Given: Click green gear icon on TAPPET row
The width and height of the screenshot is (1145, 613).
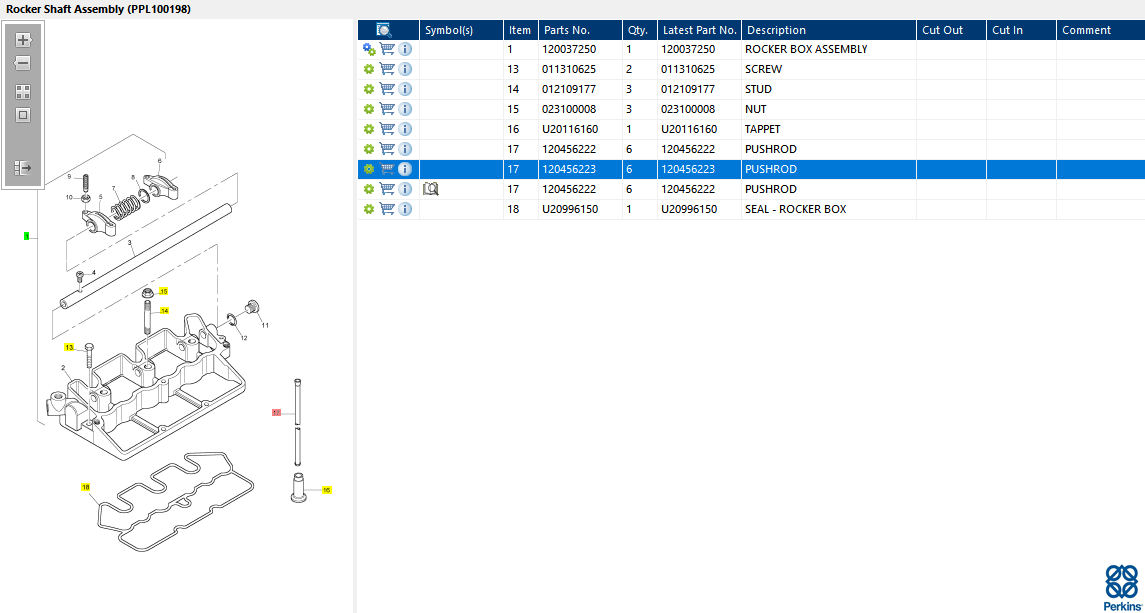Looking at the screenshot, I should tap(369, 129).
